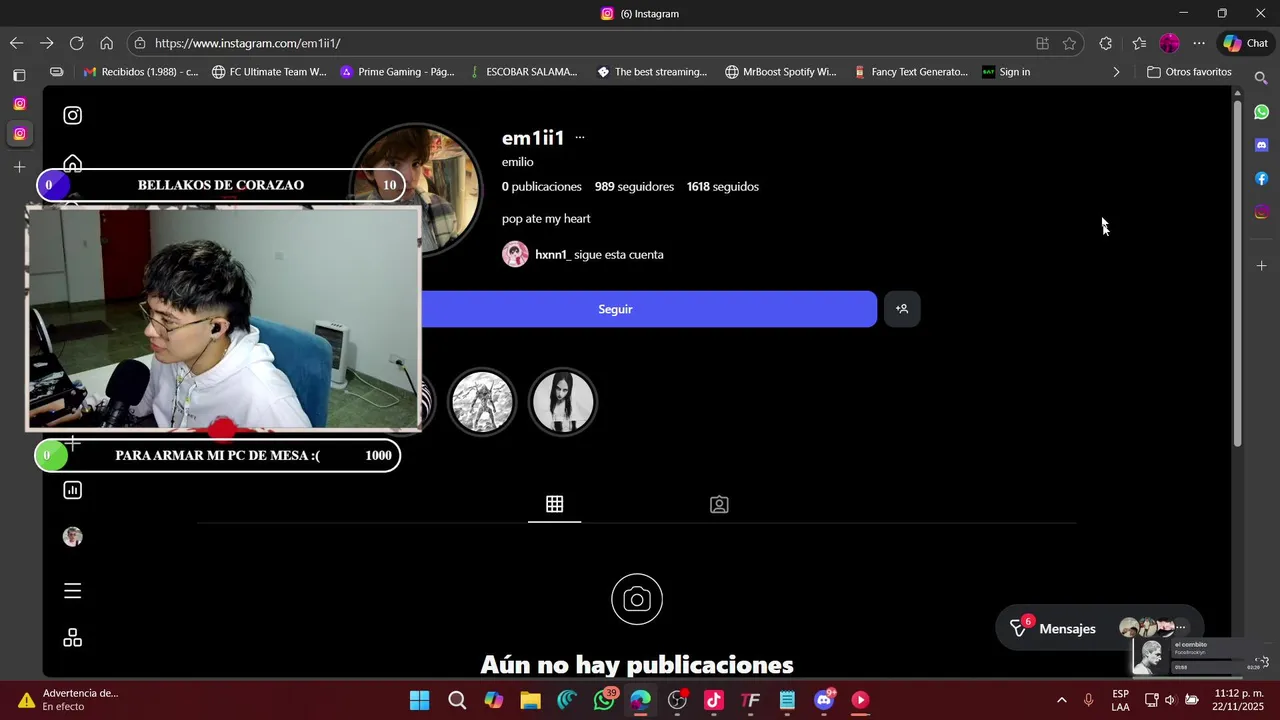Open WhatsApp from the taskbar

click(604, 700)
